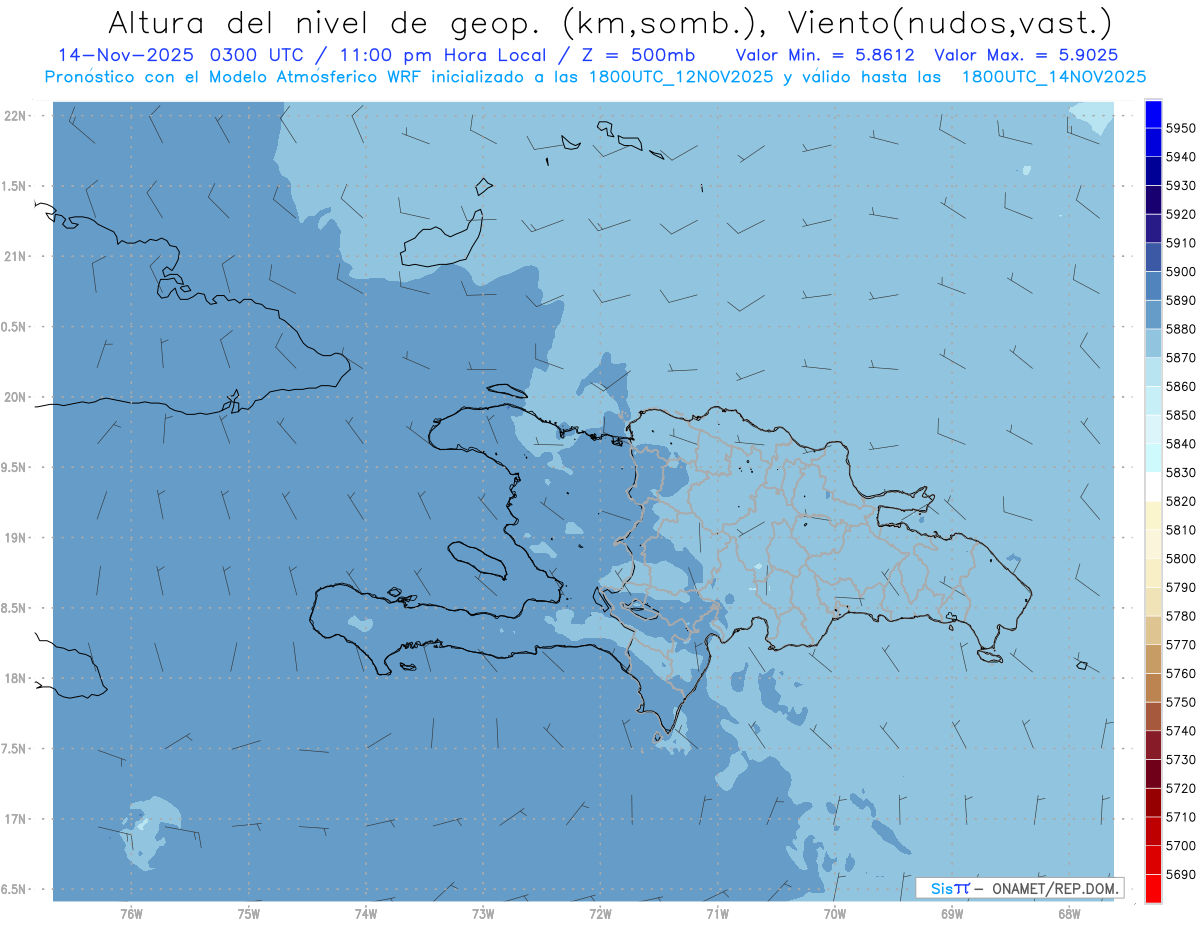Screen dimensions: 1200x927
Task: Click the latitude label "17N"
Action: pos(16,819)
